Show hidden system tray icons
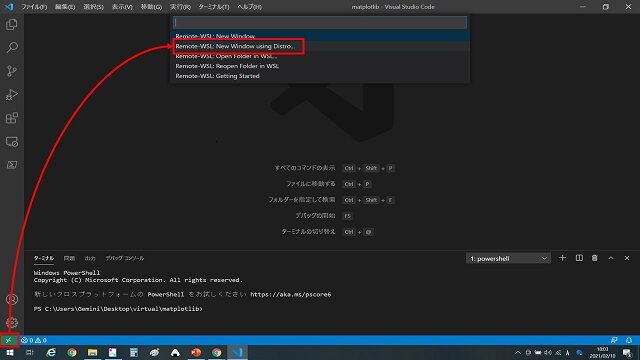This screenshot has height=360, width=640. [x=518, y=353]
